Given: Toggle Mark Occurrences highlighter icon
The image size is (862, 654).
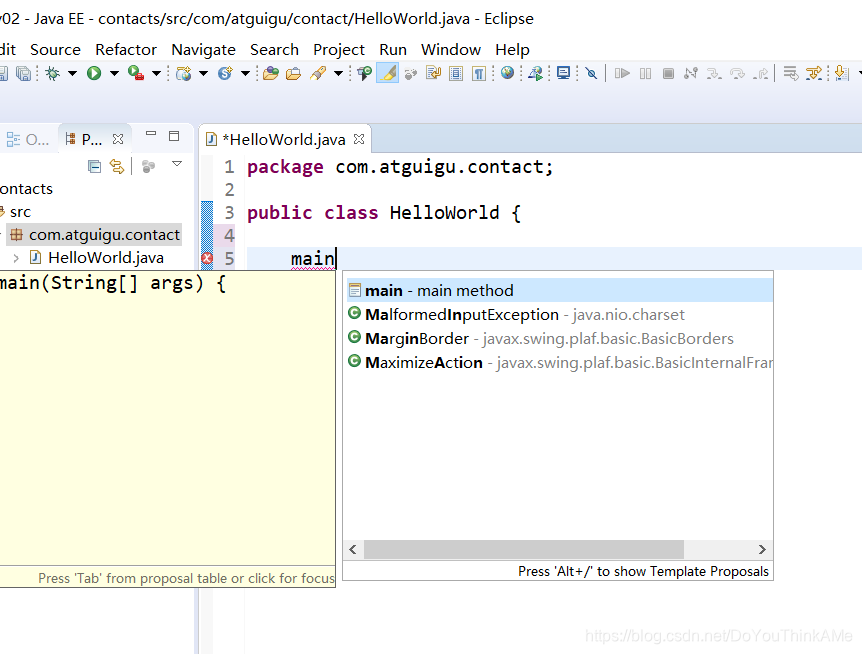Looking at the screenshot, I should point(388,73).
